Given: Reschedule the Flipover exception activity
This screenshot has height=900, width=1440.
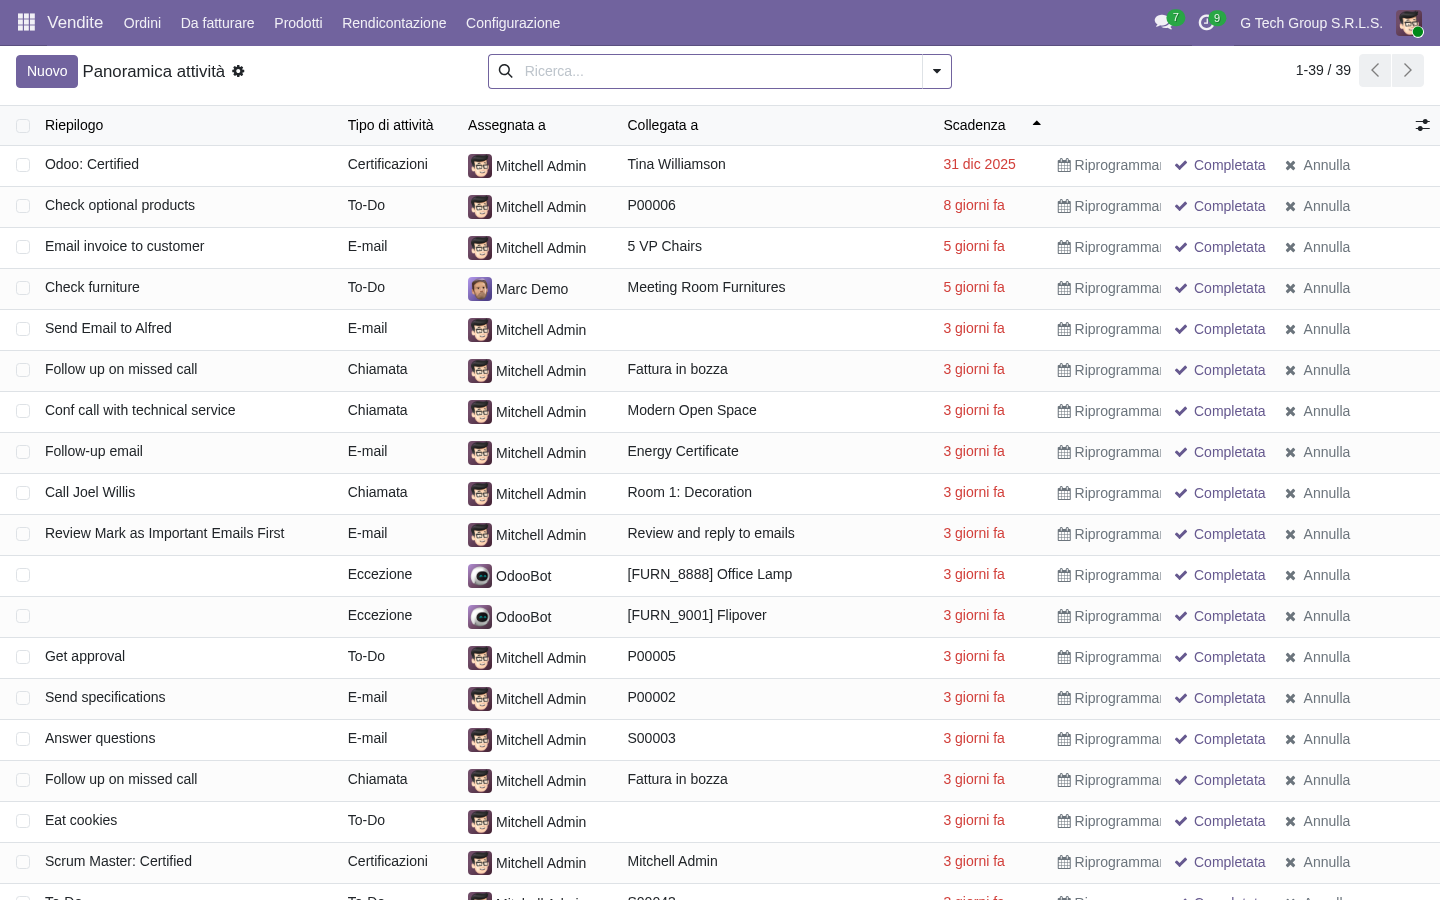Looking at the screenshot, I should click(1109, 616).
